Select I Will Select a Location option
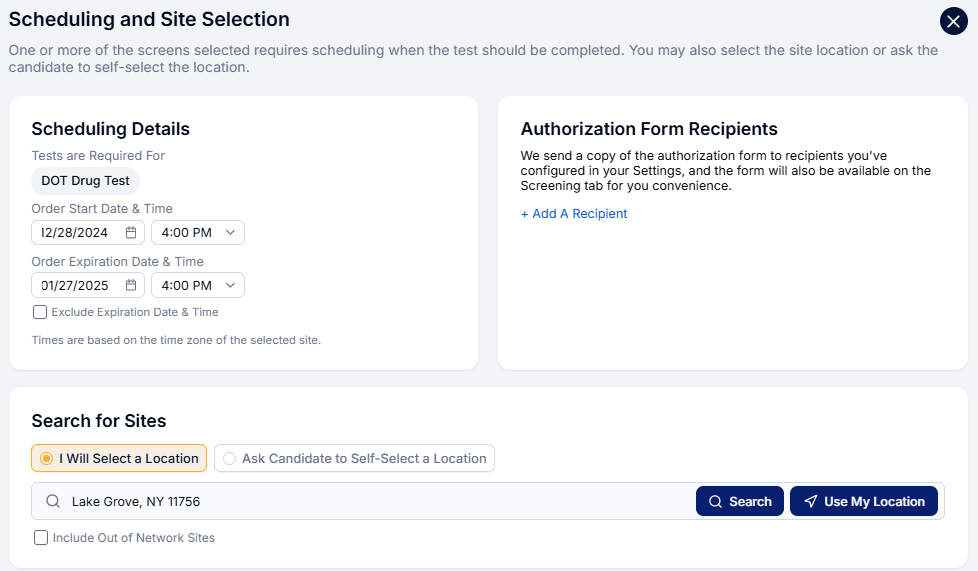Image resolution: width=978 pixels, height=571 pixels. 119,458
